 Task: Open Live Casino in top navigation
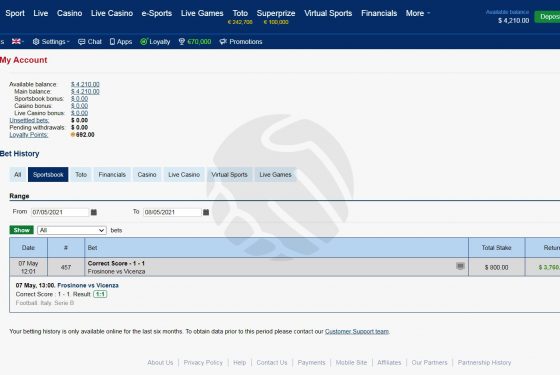(x=112, y=13)
